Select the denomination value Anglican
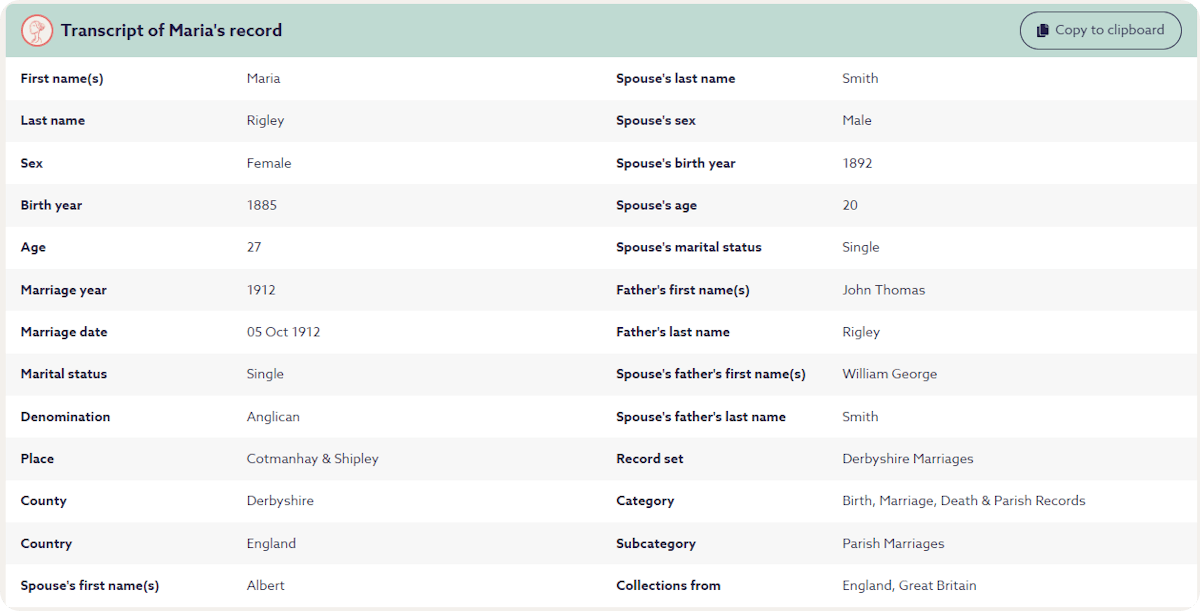1200x611 pixels. click(x=273, y=417)
